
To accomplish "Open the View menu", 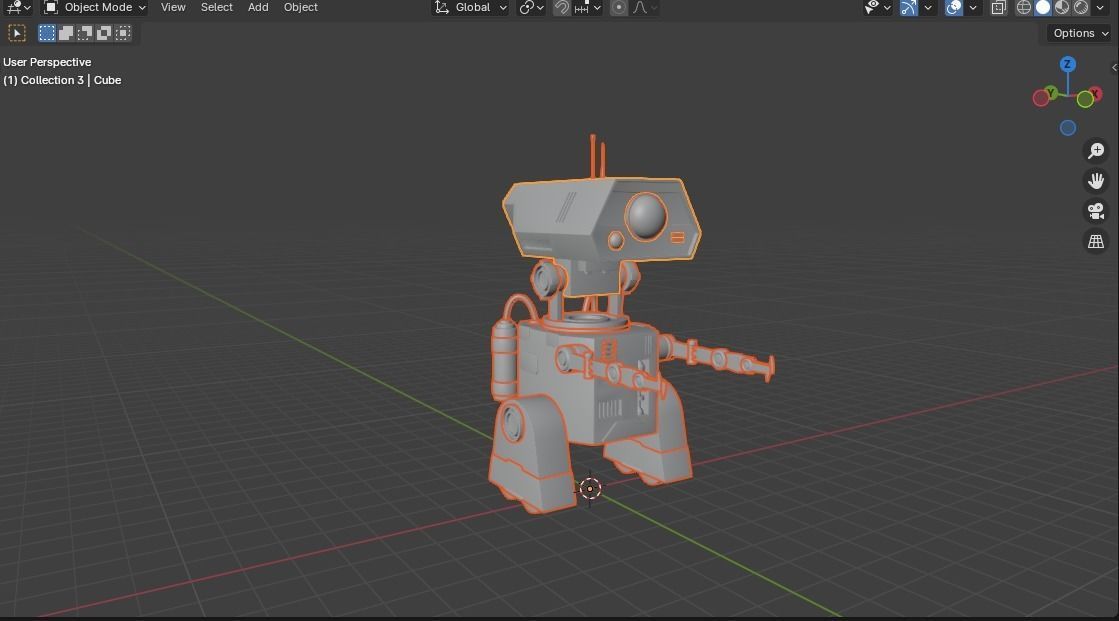I will [173, 7].
